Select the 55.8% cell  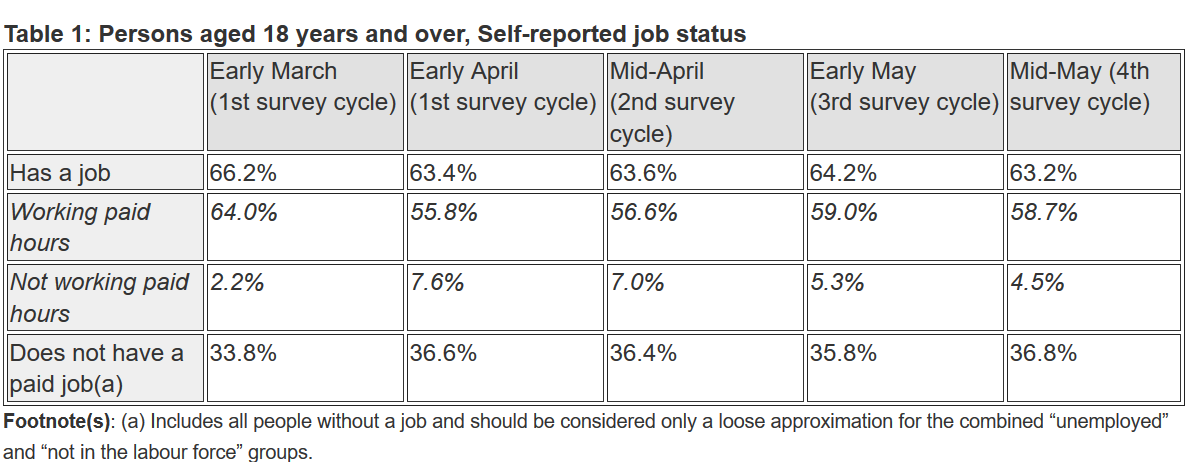pyautogui.click(x=444, y=212)
